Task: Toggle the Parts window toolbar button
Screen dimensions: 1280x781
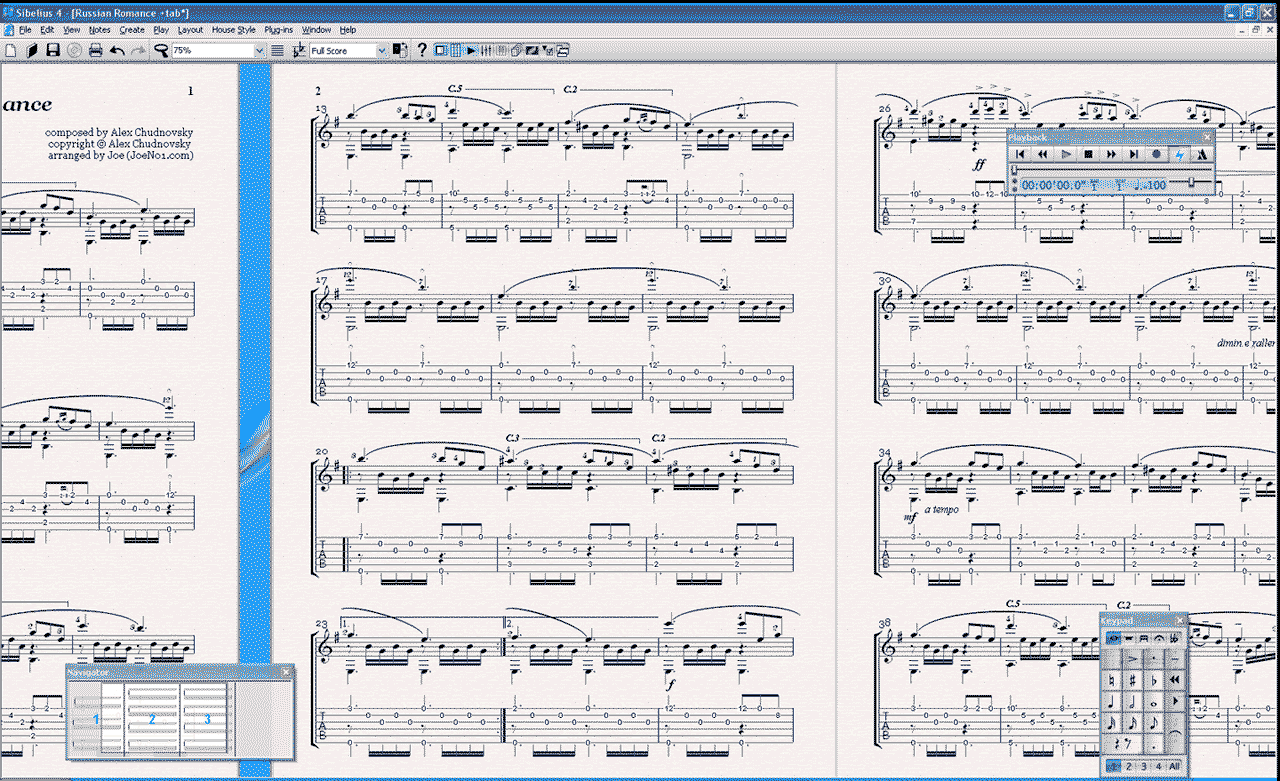Action: (516, 50)
